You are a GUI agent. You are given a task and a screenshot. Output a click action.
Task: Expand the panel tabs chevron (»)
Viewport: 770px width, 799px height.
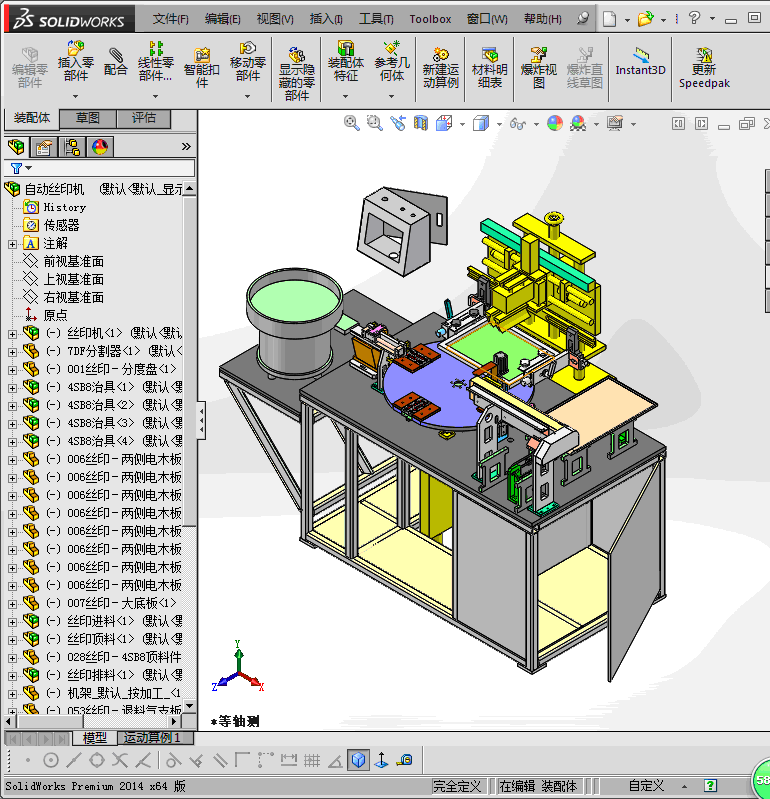click(187, 147)
